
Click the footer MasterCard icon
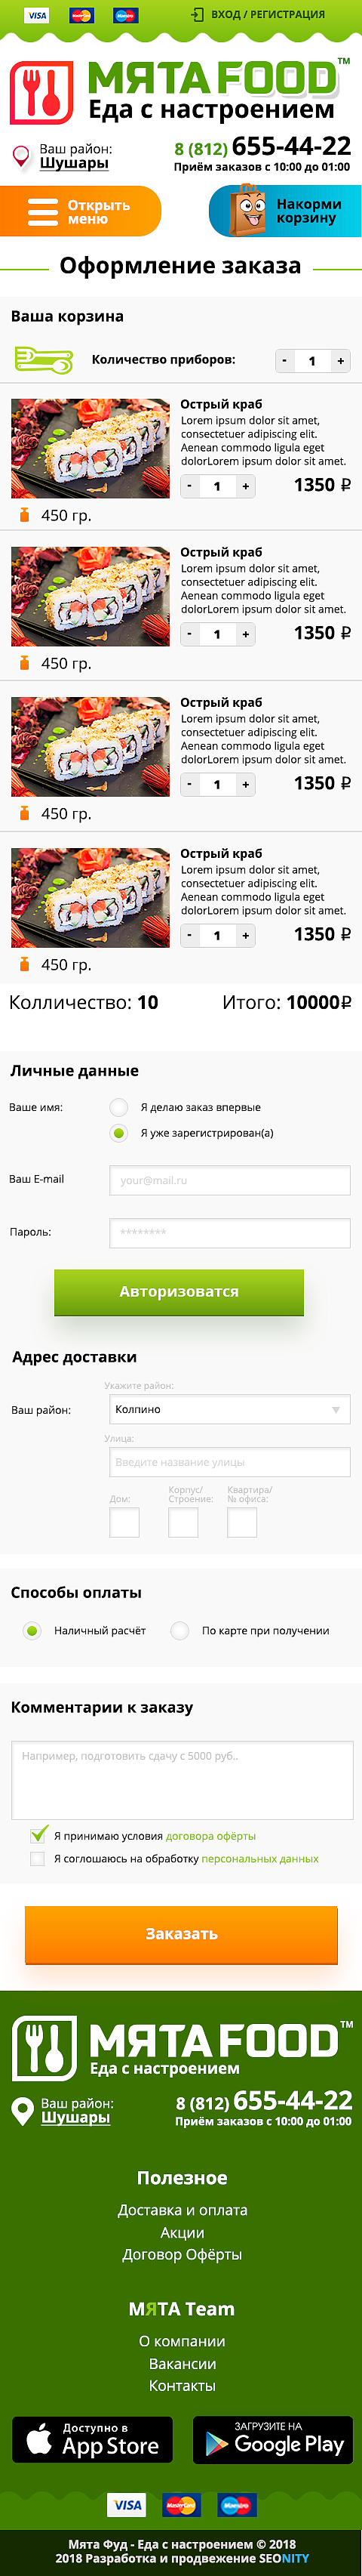pyautogui.click(x=181, y=2505)
